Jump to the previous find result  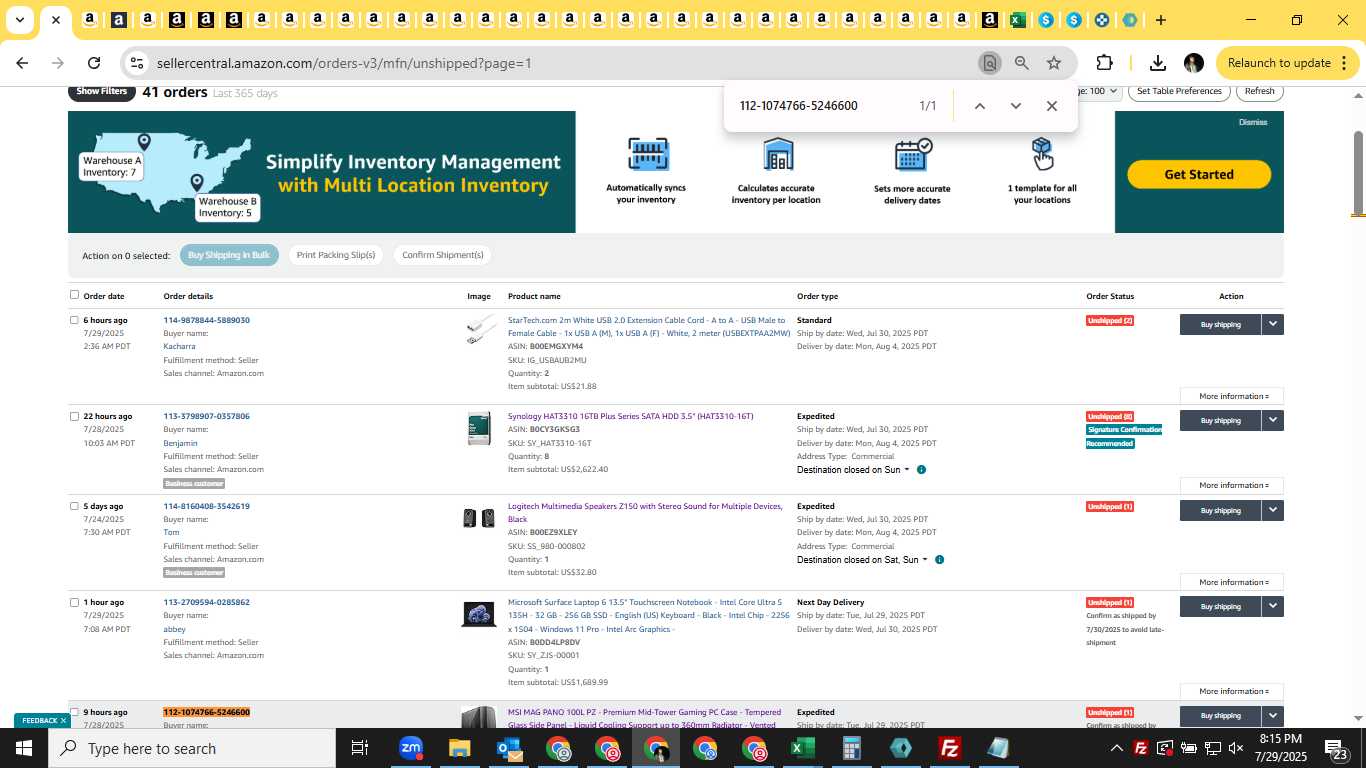980,106
